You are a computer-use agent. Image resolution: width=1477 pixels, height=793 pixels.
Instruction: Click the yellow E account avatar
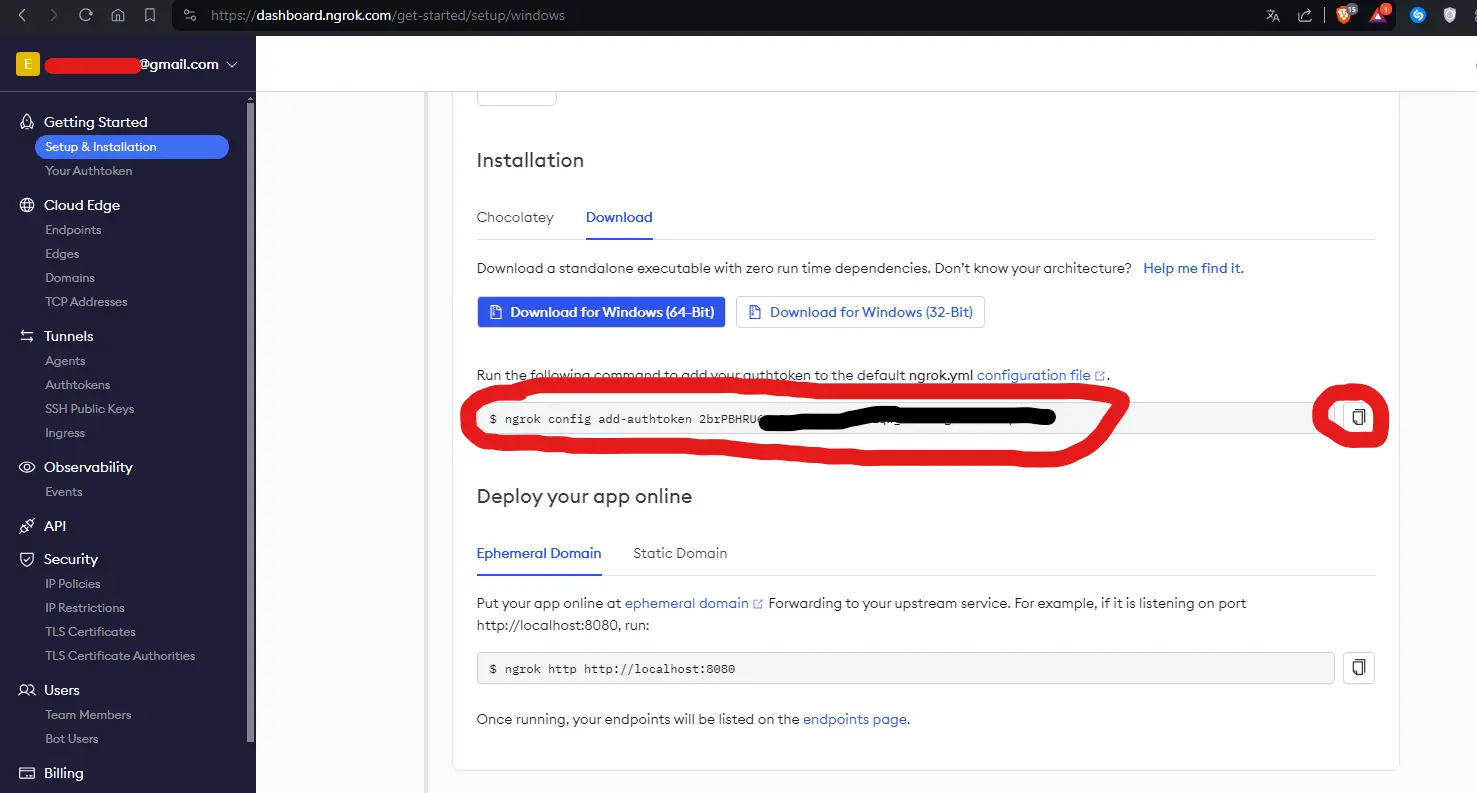27,64
